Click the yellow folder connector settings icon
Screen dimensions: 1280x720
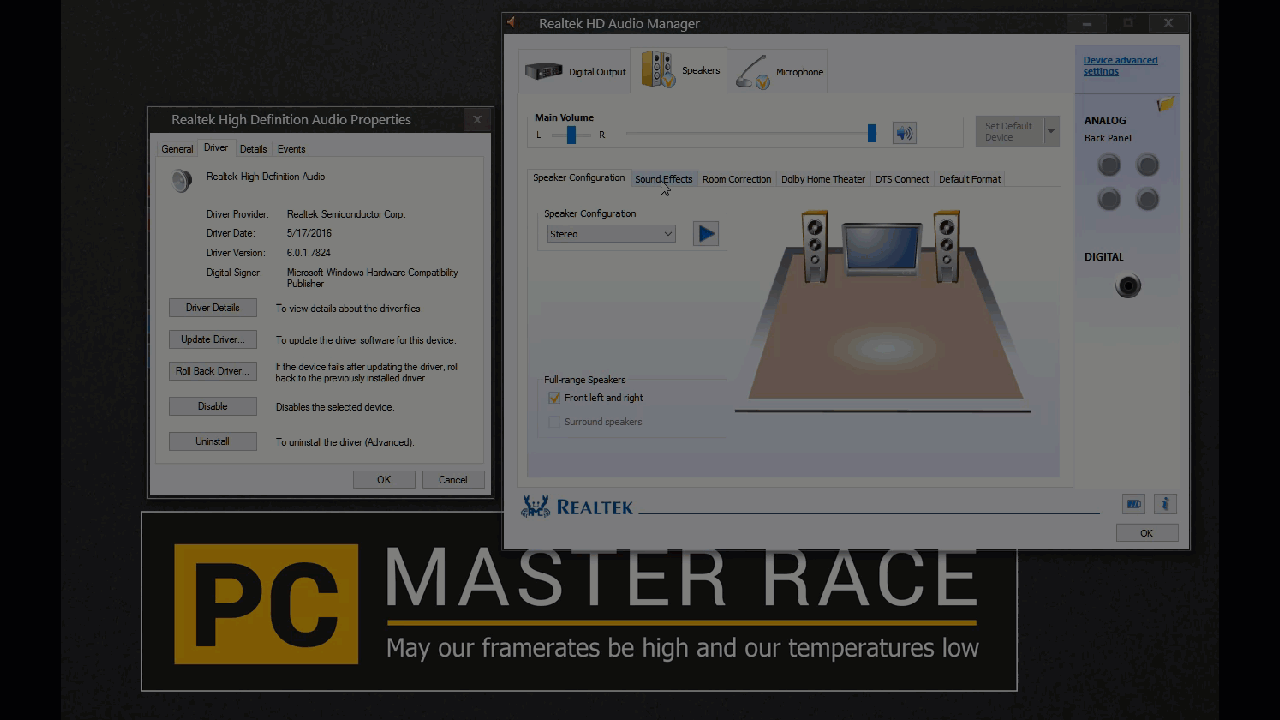click(x=1165, y=104)
